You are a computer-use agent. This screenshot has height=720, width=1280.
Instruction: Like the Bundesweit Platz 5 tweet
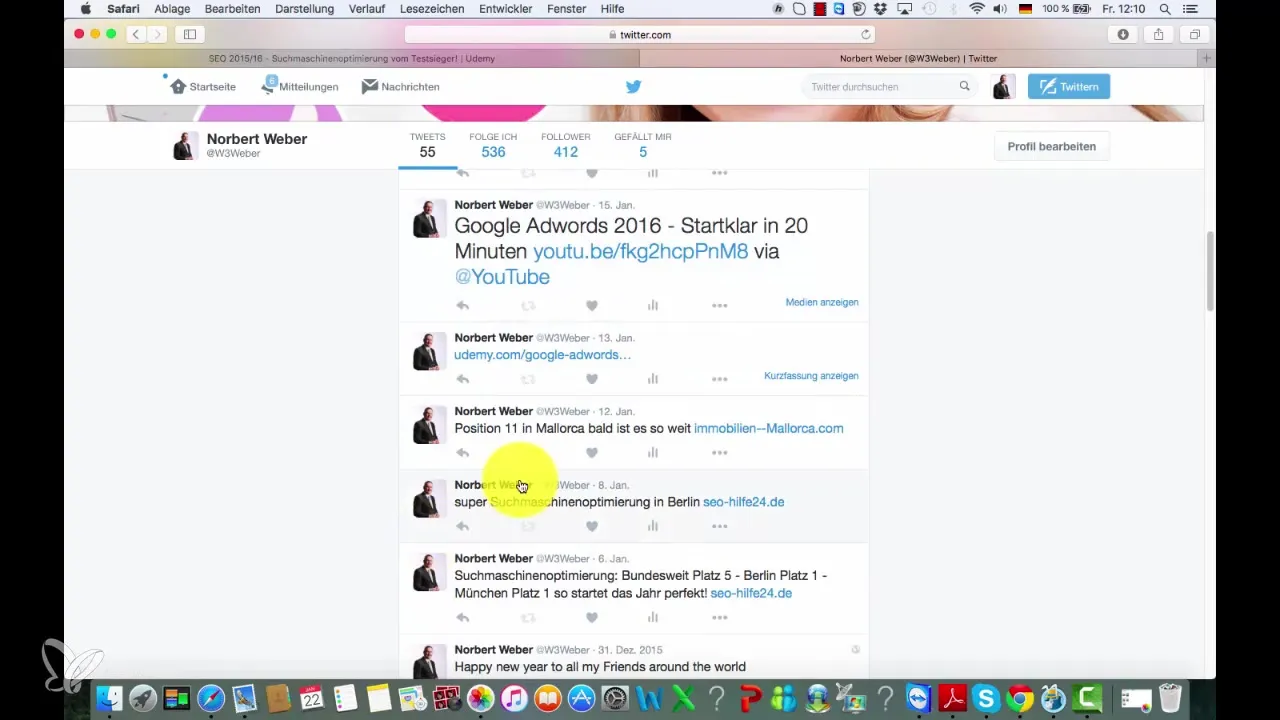[x=592, y=618]
